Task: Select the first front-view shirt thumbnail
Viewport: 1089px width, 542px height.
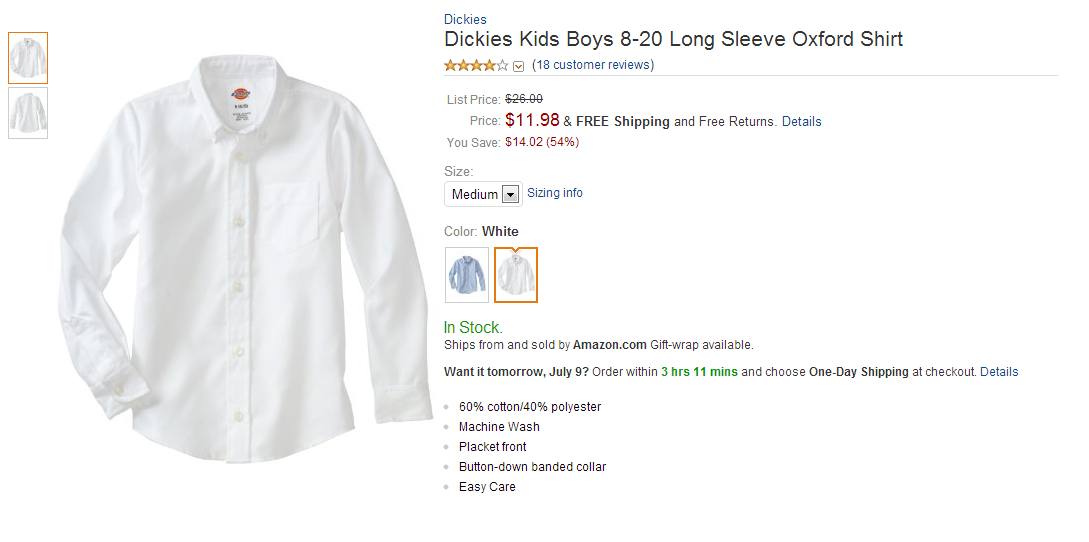Action: click(x=28, y=58)
